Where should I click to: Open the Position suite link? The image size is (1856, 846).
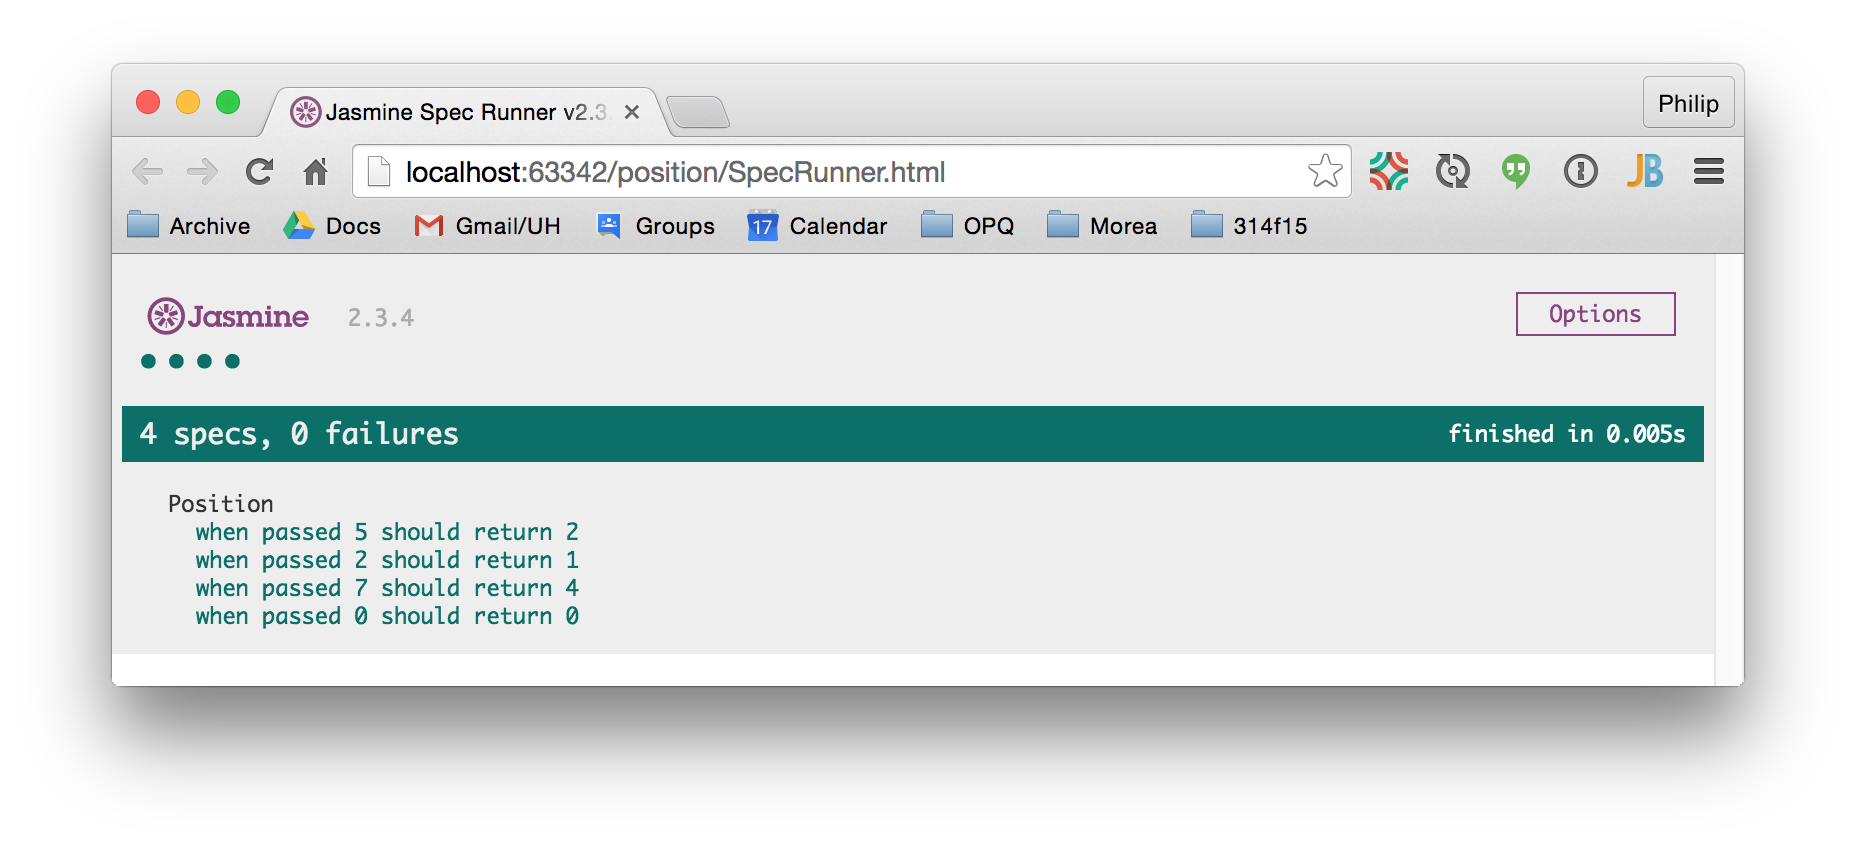[221, 504]
